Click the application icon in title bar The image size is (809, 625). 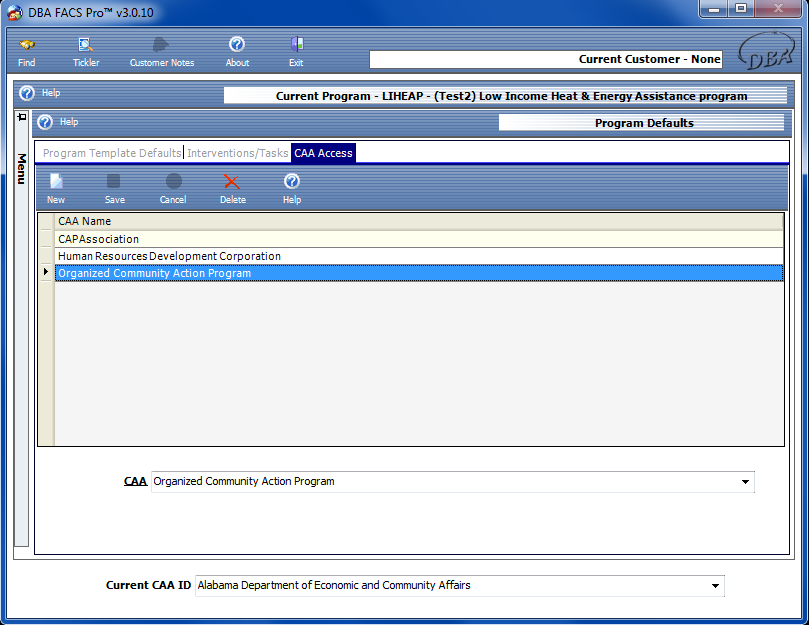point(15,12)
